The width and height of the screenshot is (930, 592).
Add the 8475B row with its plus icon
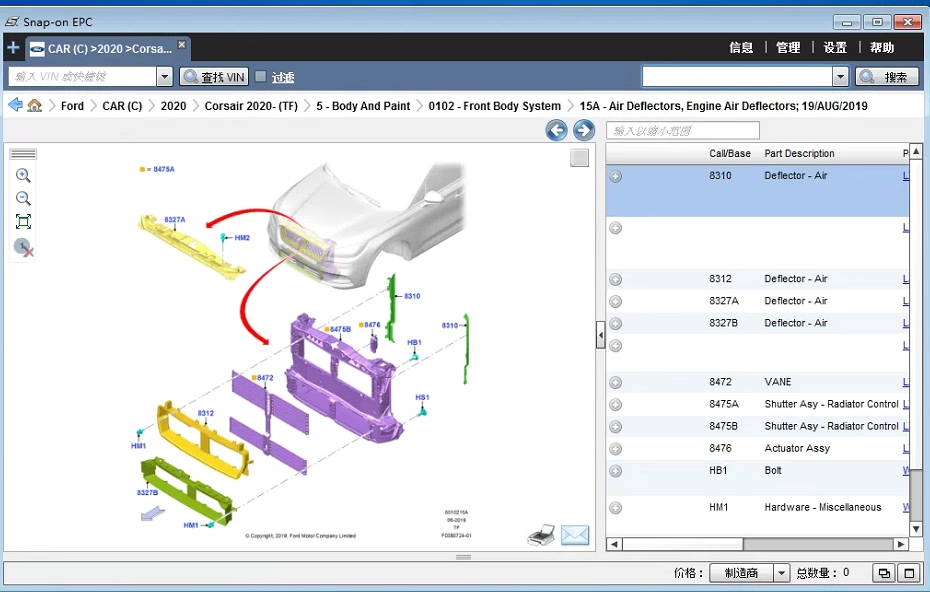pos(616,427)
